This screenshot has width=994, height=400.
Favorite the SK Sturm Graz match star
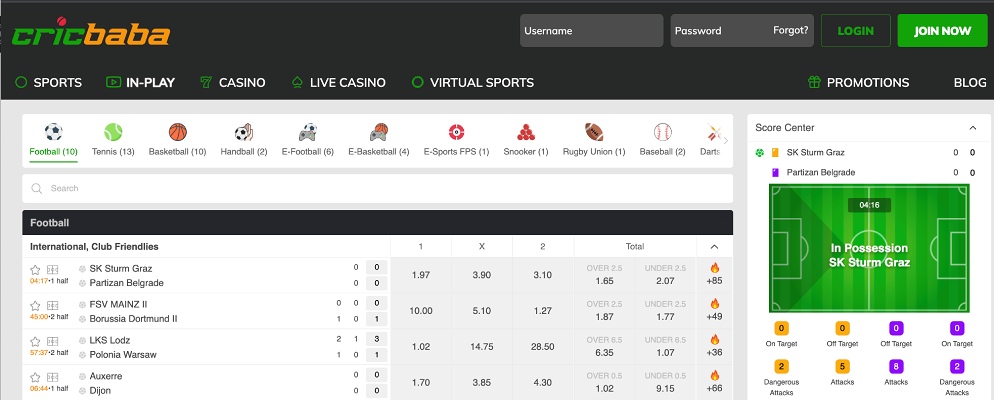click(36, 269)
